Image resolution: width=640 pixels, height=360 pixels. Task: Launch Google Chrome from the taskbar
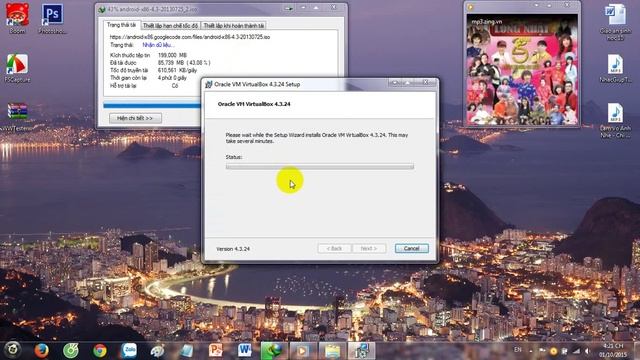(x=100, y=351)
